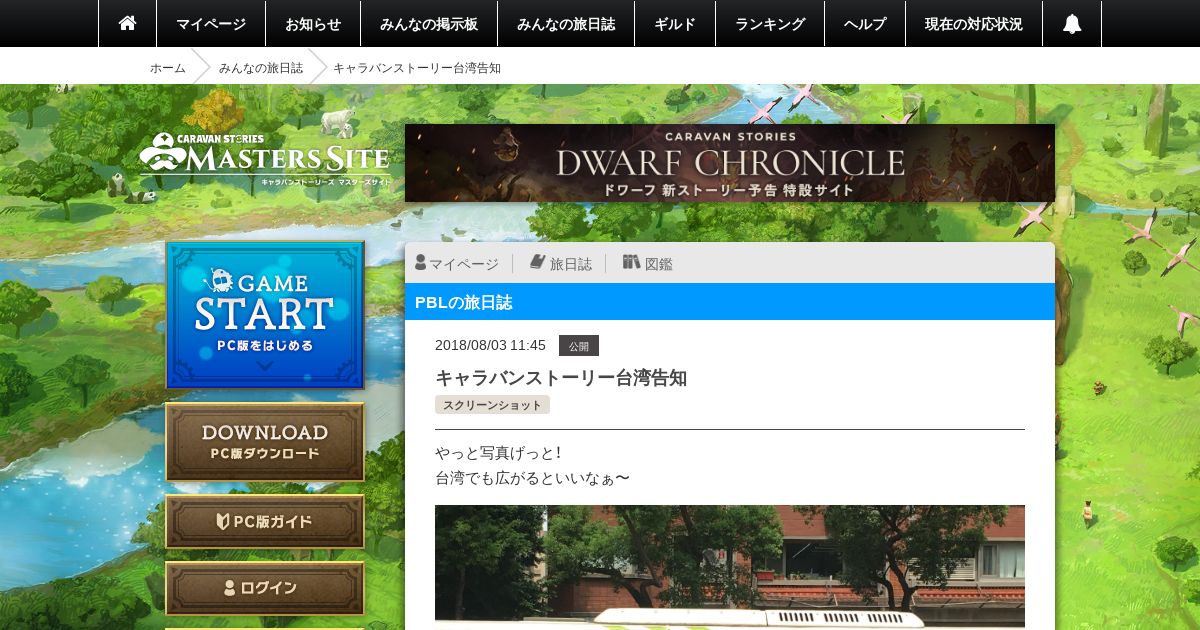
Task: Open お知らせ menu item
Action: tap(313, 24)
